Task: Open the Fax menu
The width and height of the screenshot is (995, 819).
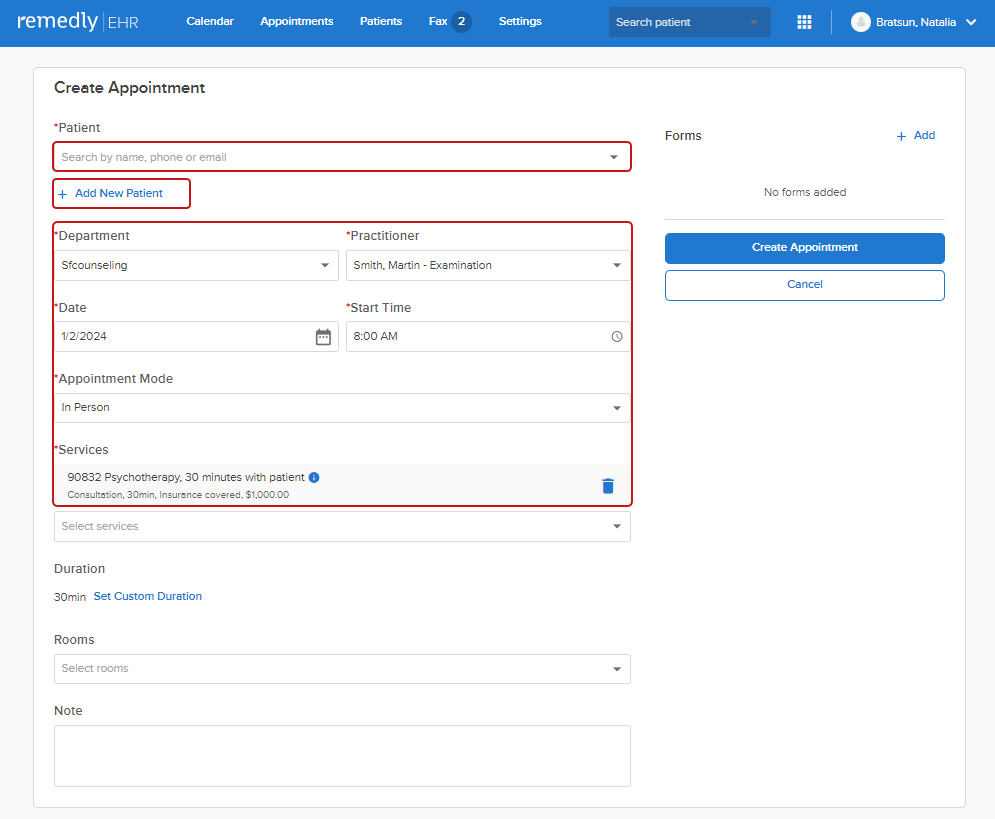Action: [438, 21]
